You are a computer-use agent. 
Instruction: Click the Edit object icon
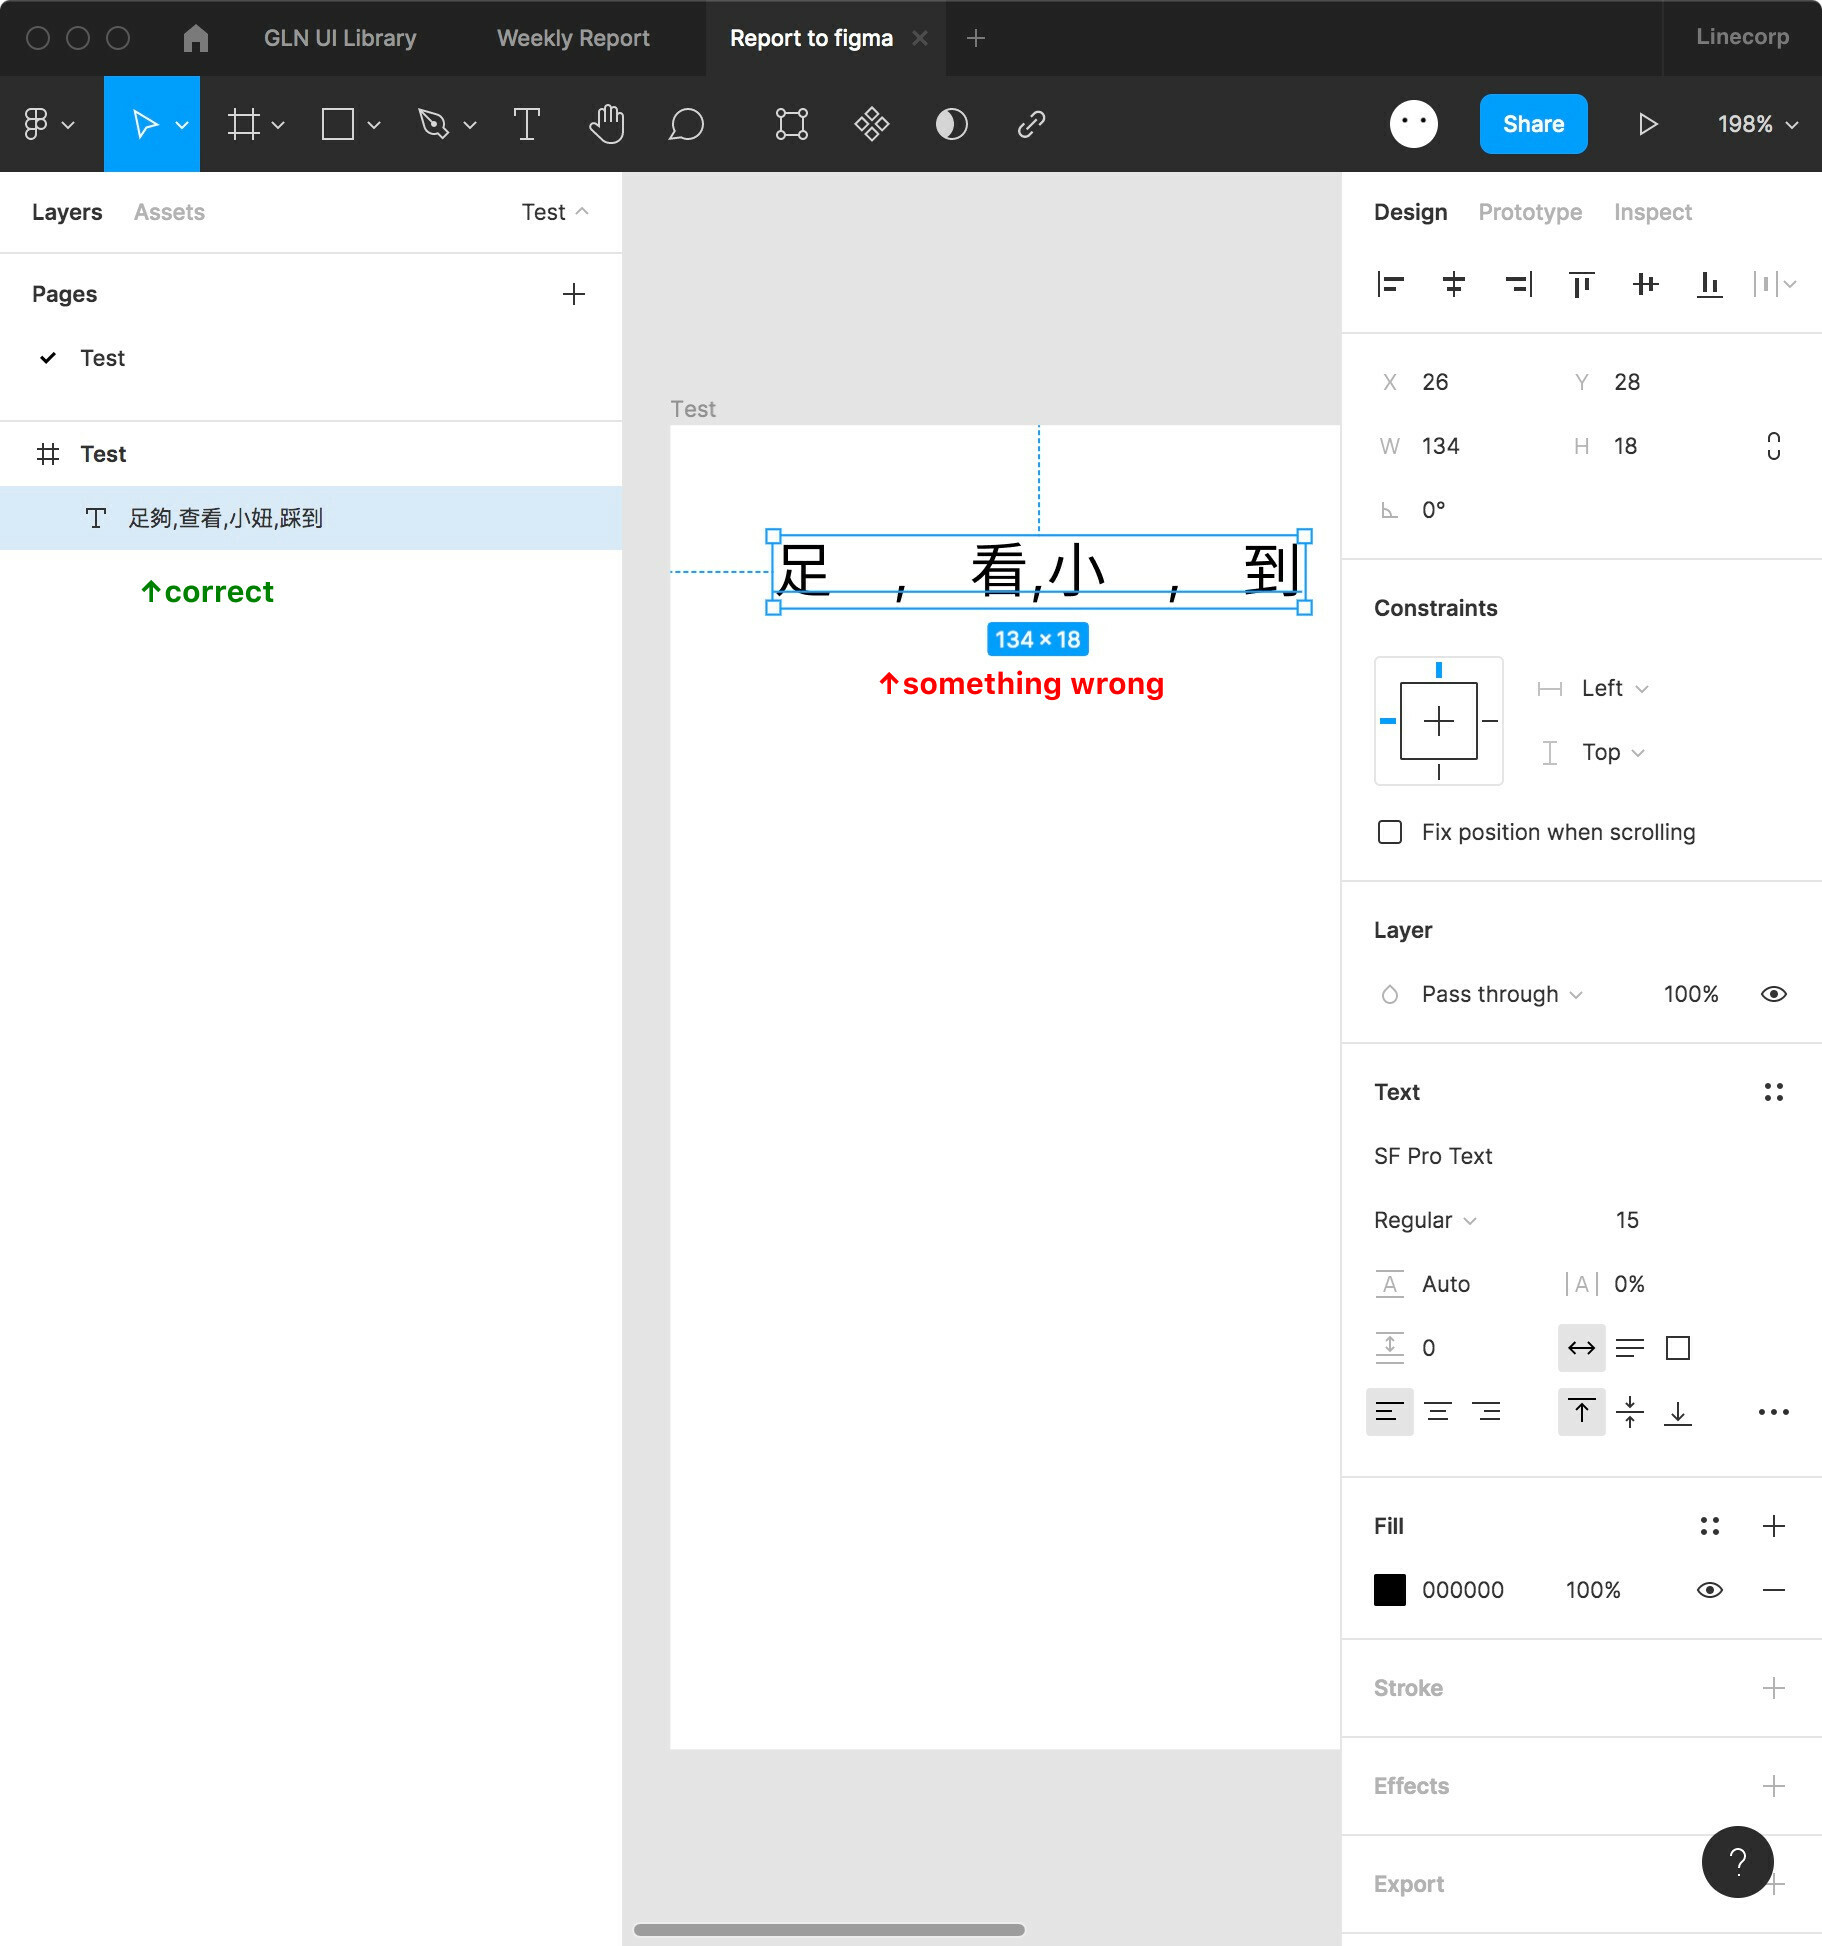pos(791,124)
